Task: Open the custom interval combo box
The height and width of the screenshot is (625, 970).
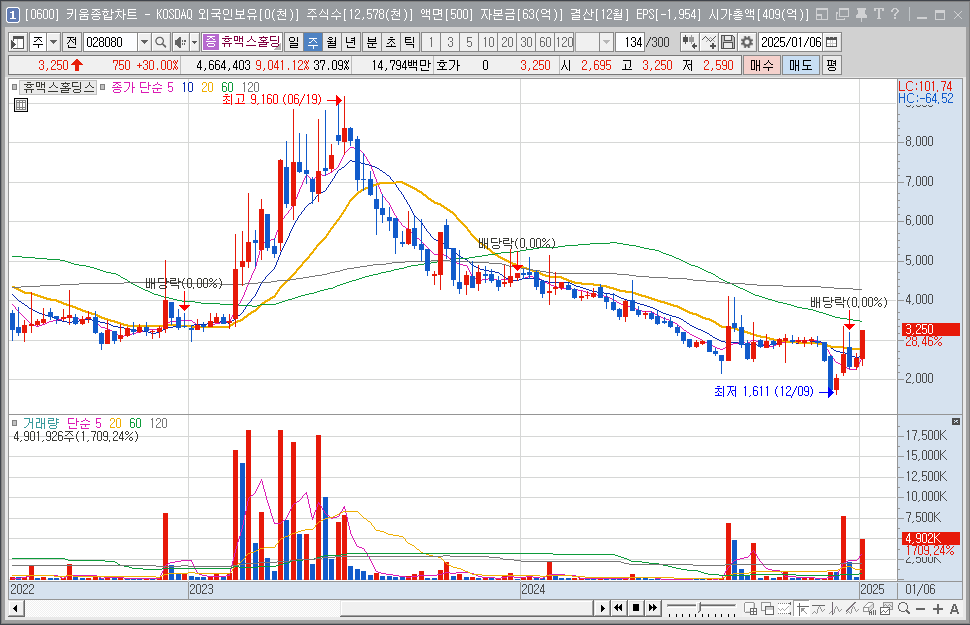Action: (594, 42)
